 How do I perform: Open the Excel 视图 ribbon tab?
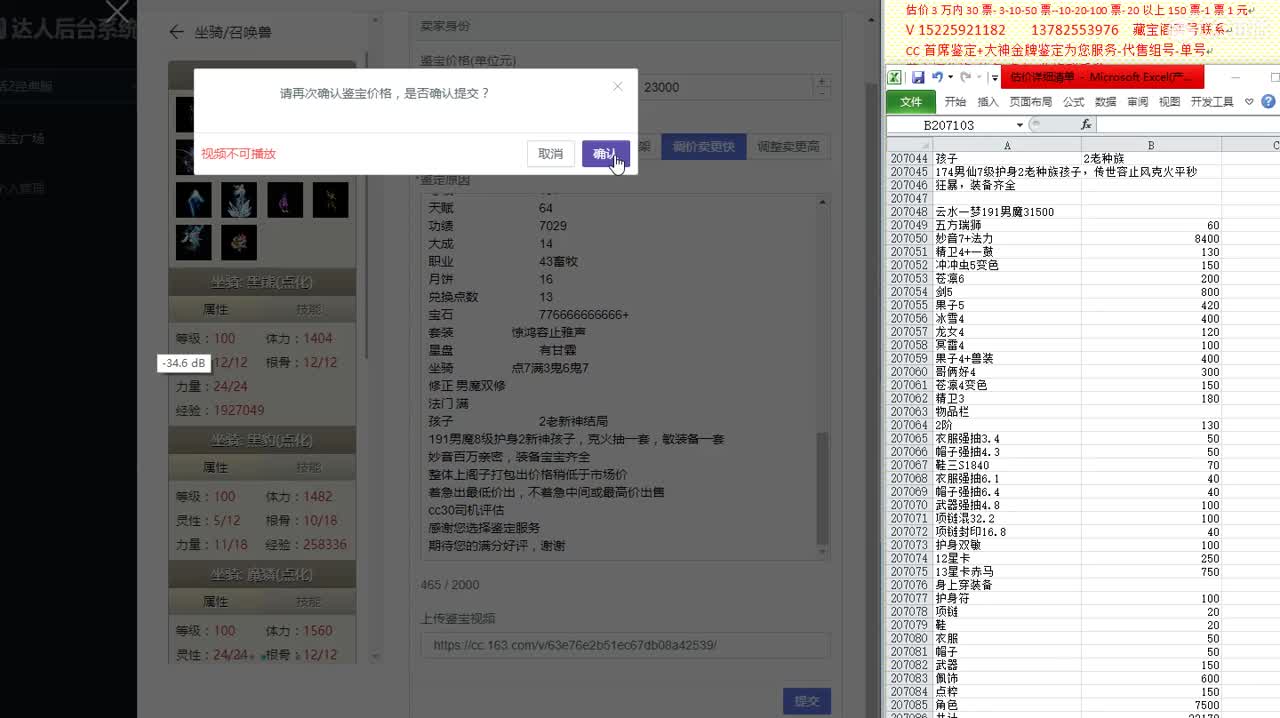pyautogui.click(x=1169, y=102)
